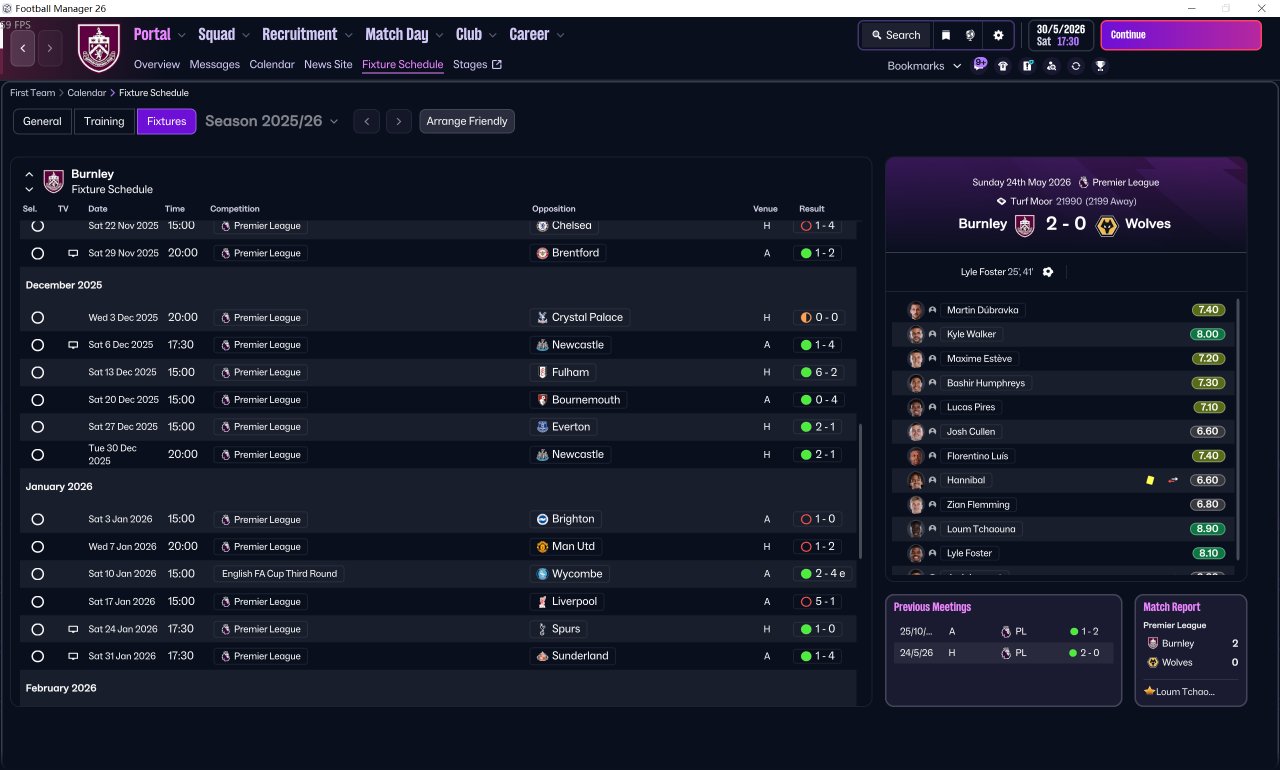Open the News Site sub-tab
The image size is (1280, 770).
tap(328, 65)
